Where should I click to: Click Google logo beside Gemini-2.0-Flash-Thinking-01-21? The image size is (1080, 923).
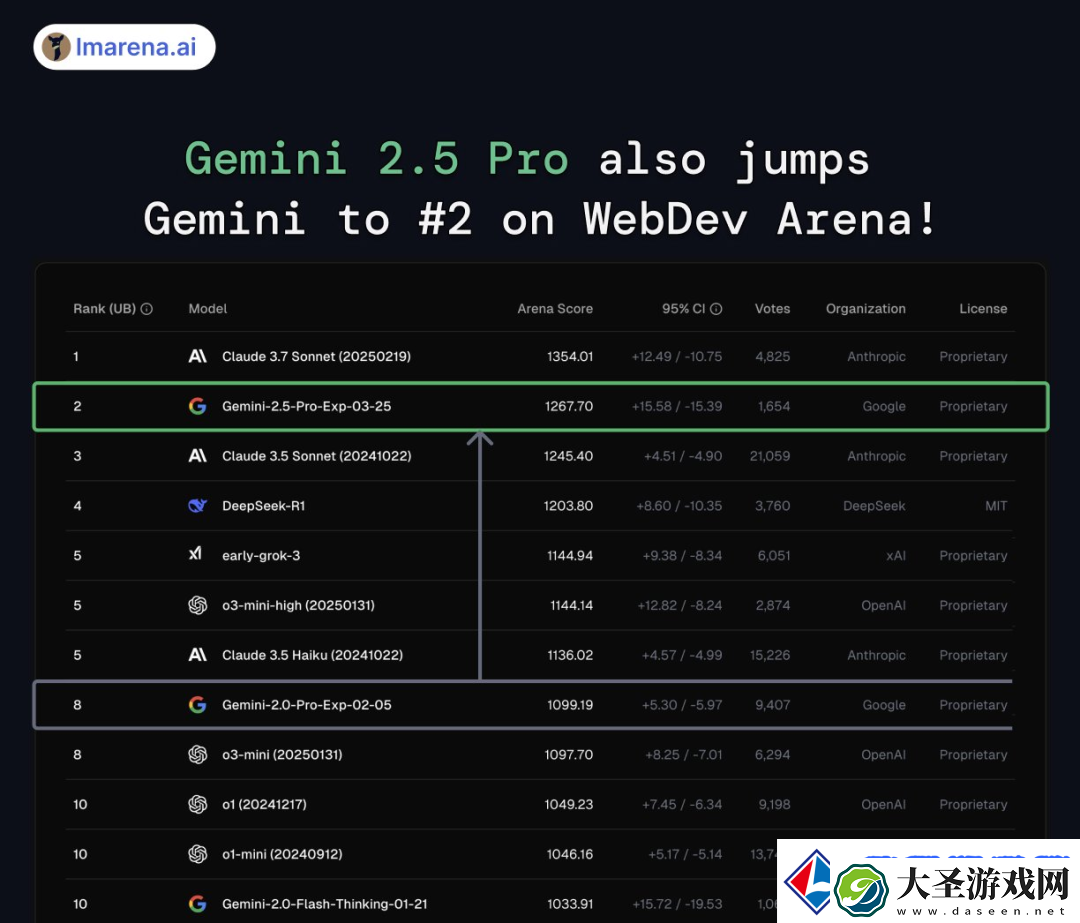(198, 904)
